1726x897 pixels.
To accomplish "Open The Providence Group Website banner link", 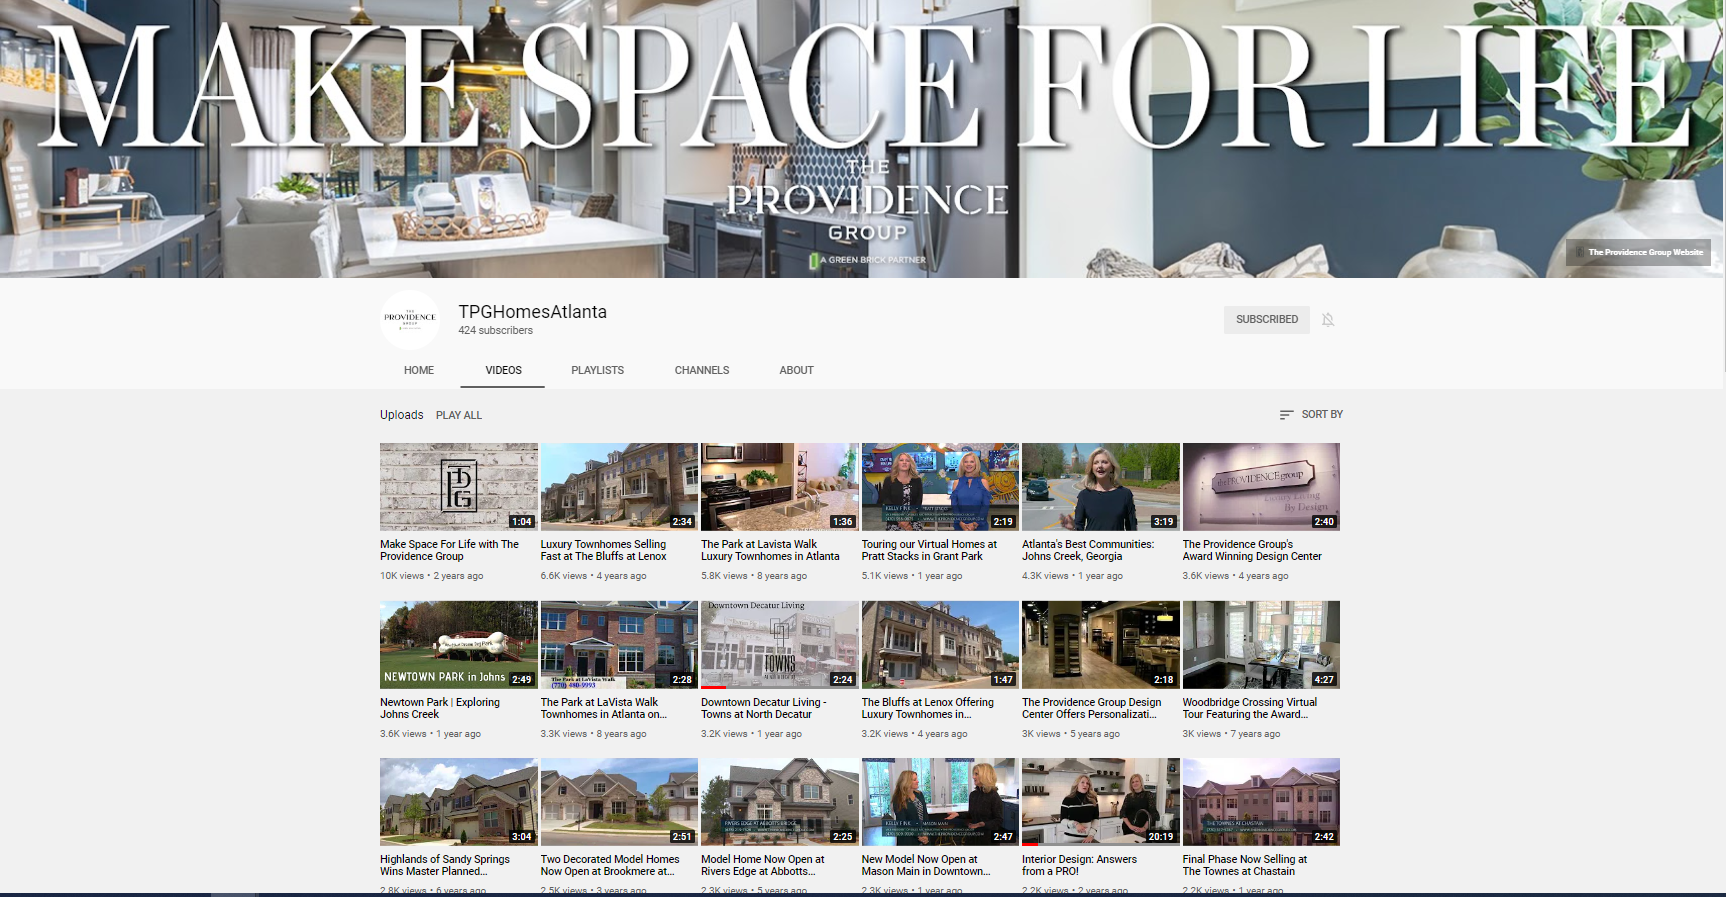I will 1638,252.
